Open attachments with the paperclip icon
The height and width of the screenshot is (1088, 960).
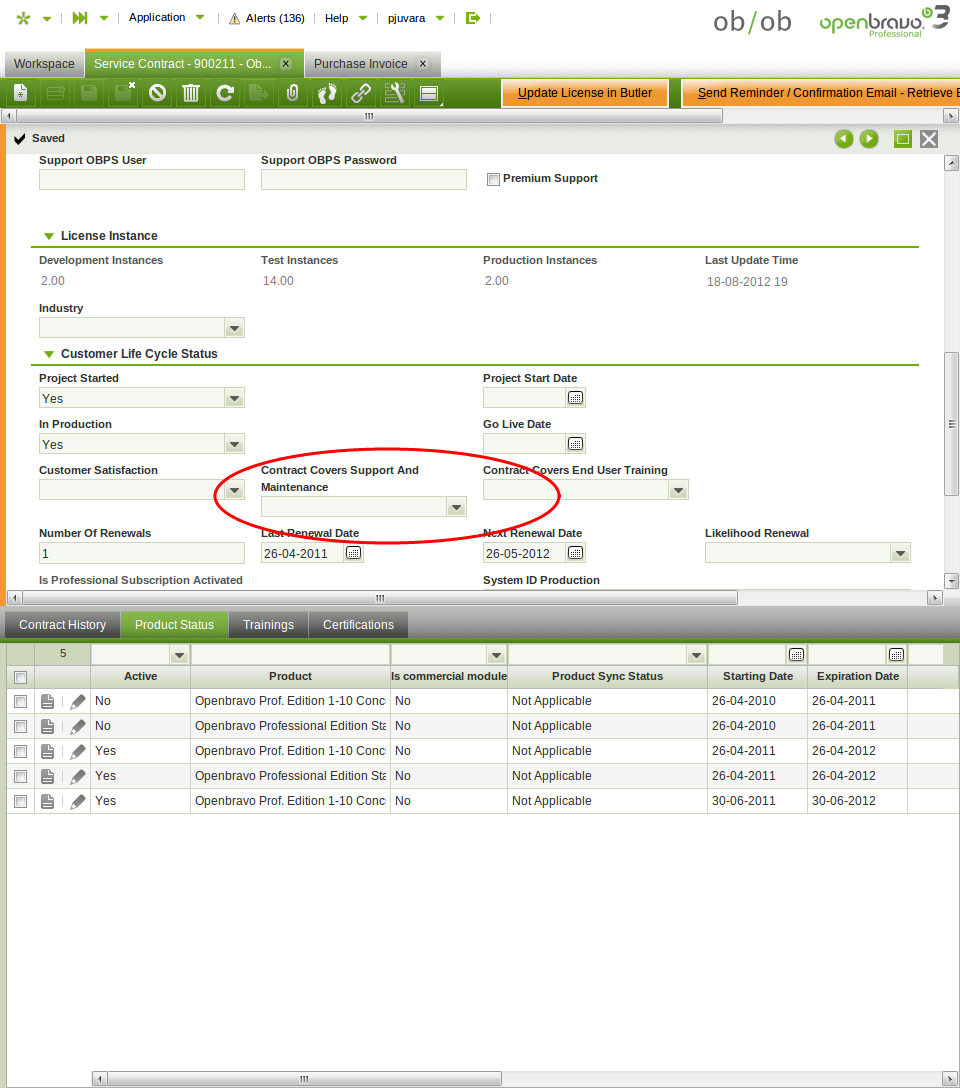click(x=292, y=93)
